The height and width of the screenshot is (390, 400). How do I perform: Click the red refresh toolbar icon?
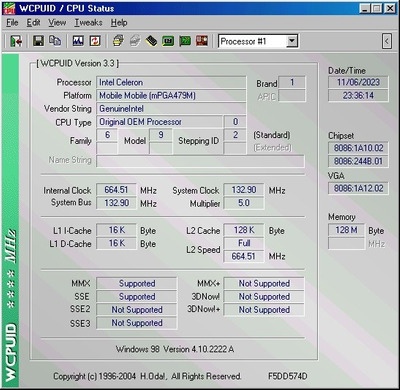95,41
